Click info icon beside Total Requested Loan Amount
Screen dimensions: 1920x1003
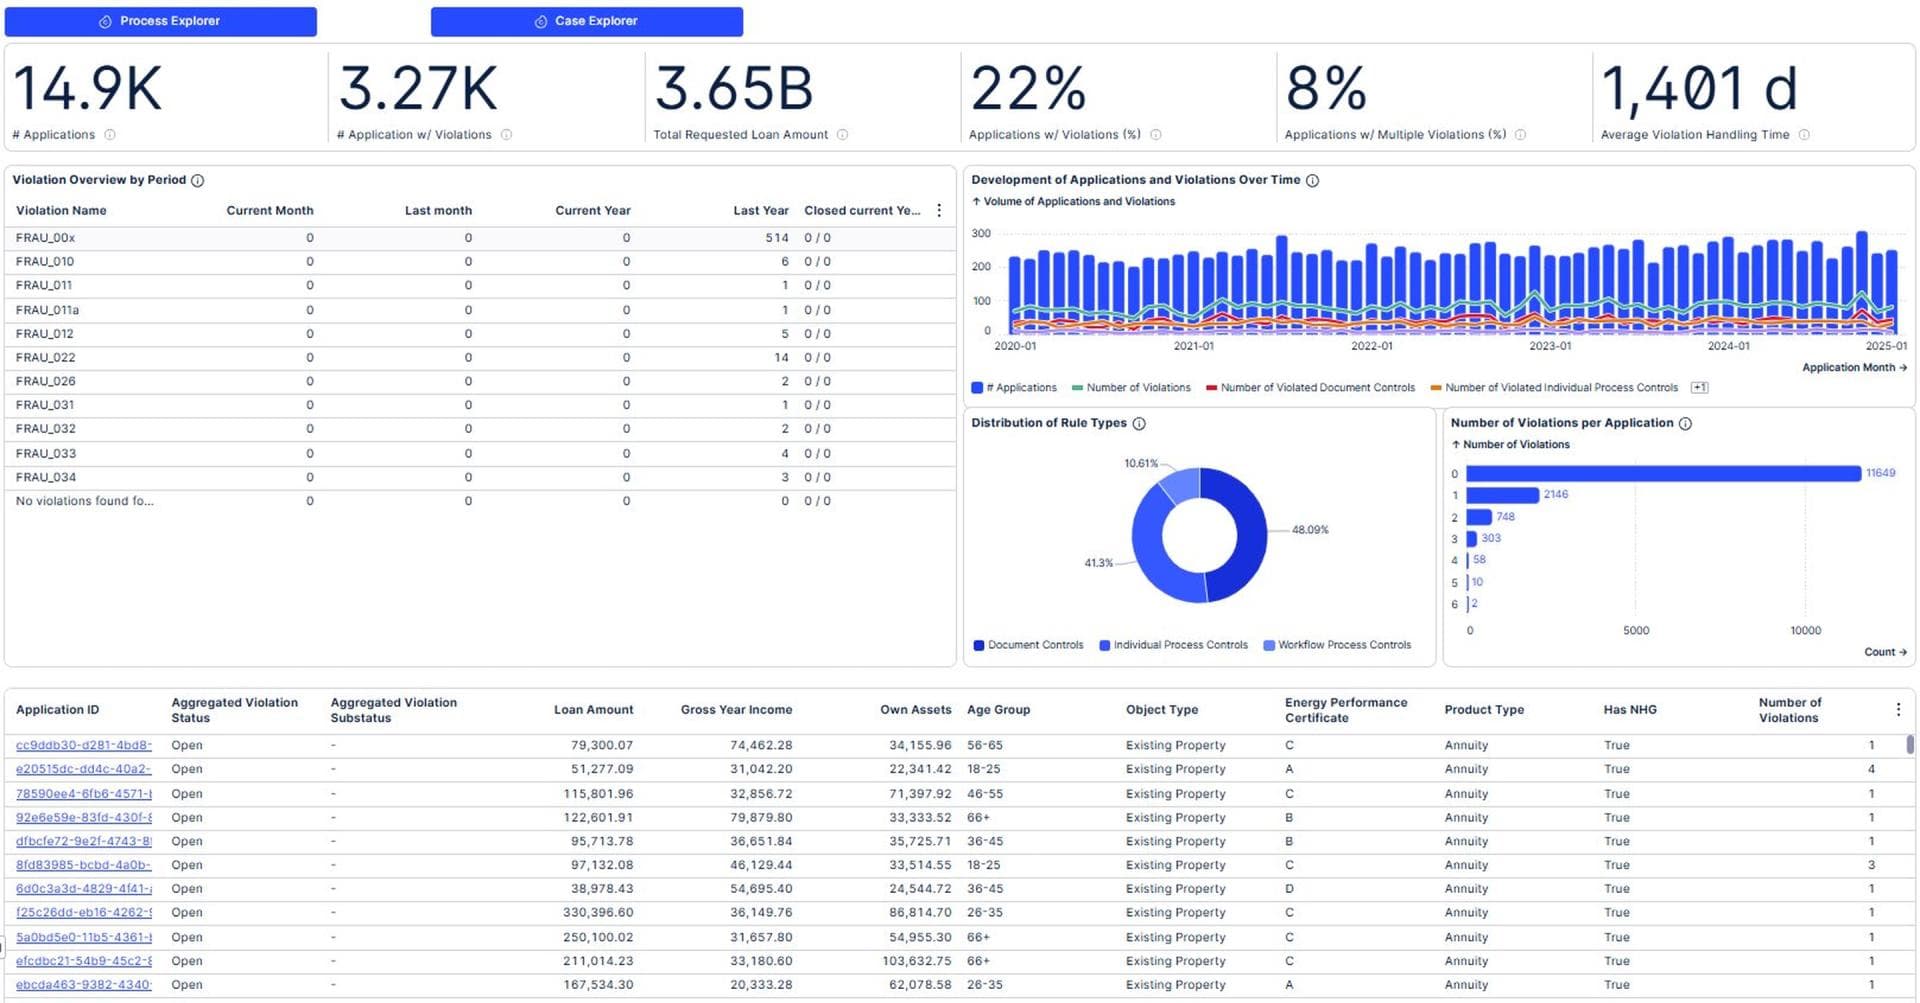842,135
